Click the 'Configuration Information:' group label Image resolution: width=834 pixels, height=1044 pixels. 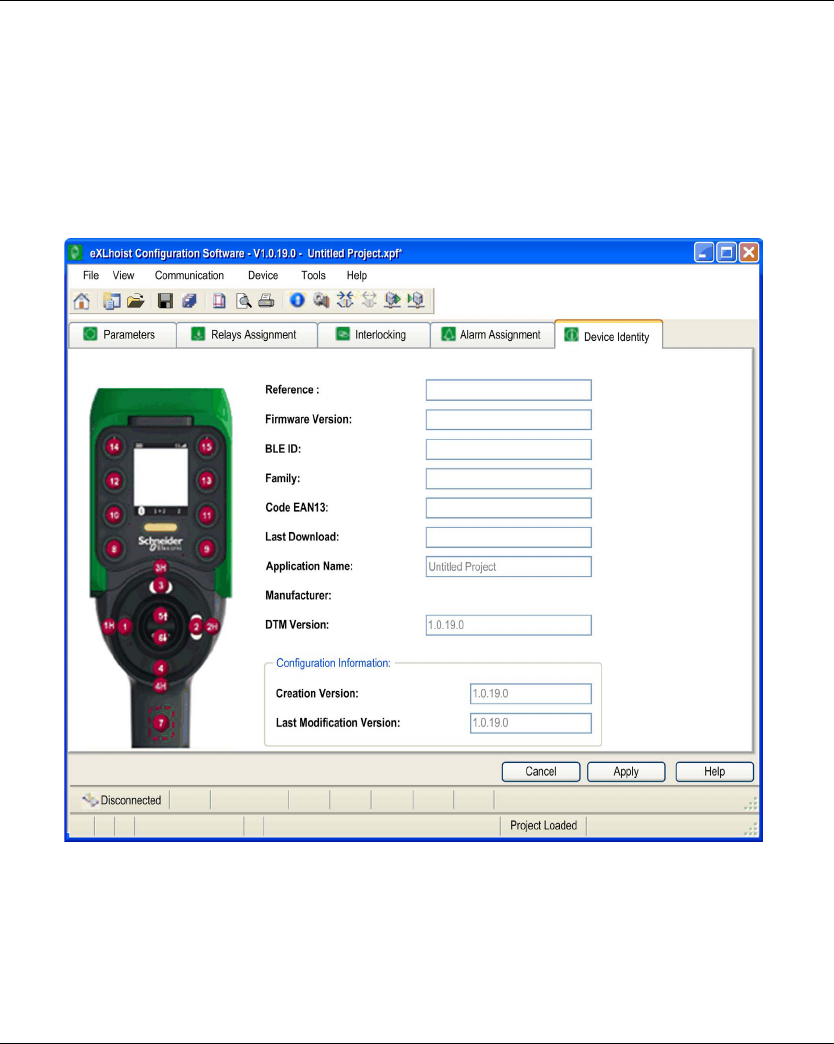pyautogui.click(x=333, y=663)
